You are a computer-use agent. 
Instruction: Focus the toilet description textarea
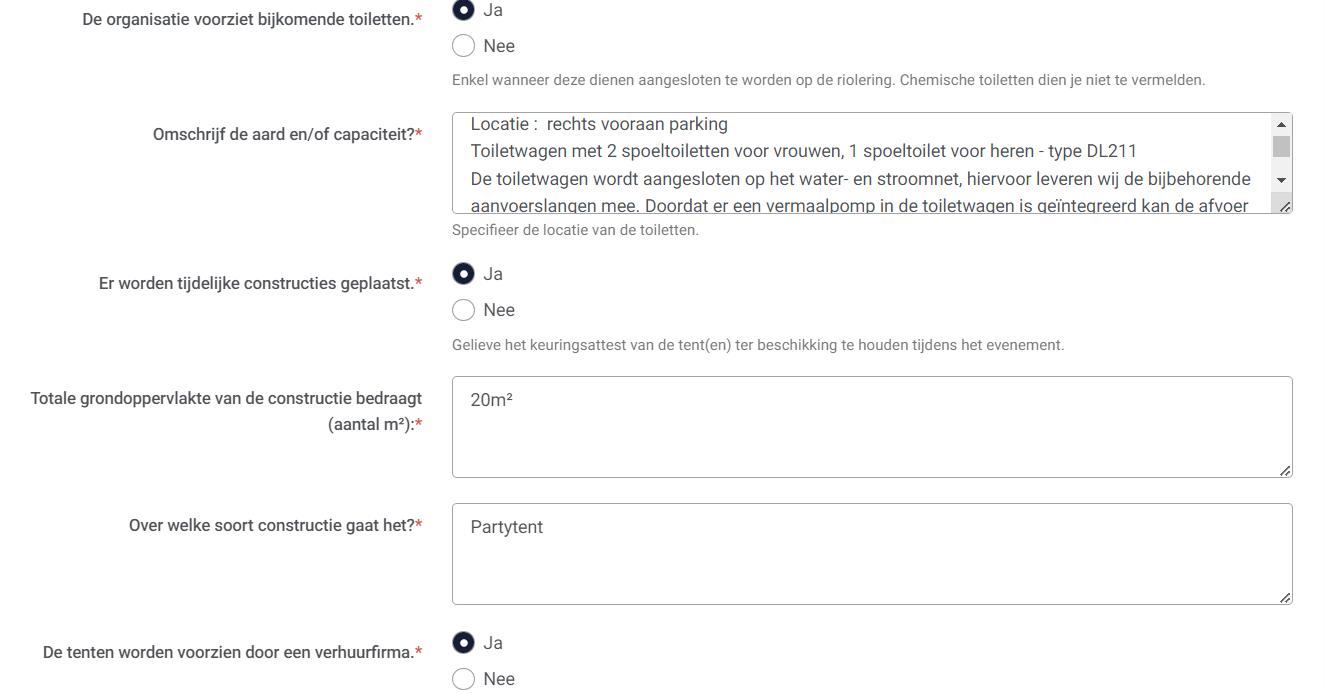[x=860, y=163]
